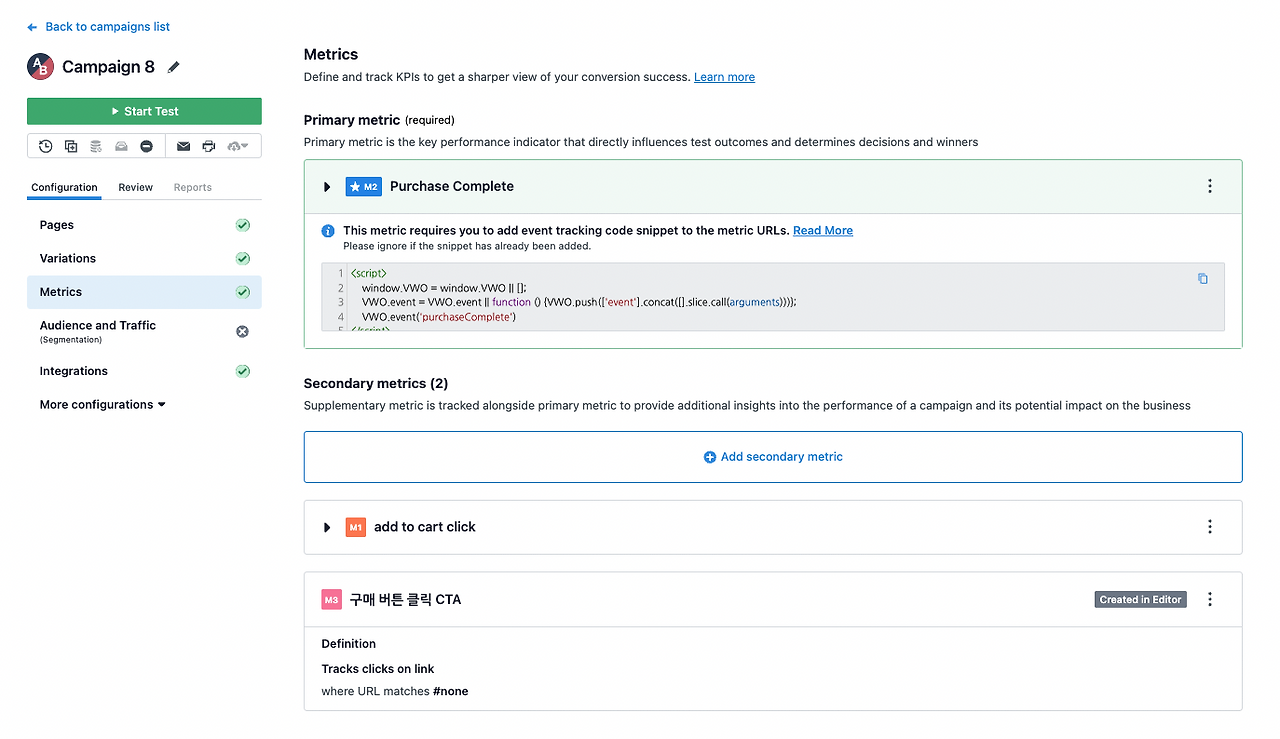1280x739 pixels.
Task: Click the clone campaign icon
Action: pos(71,146)
